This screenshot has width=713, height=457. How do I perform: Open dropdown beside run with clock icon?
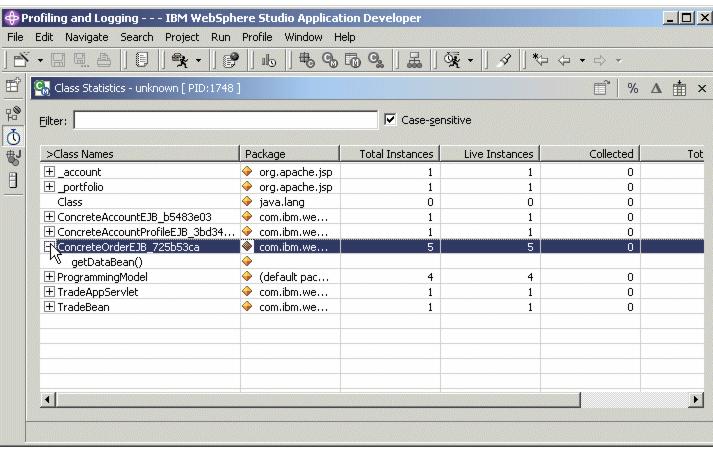click(x=470, y=60)
